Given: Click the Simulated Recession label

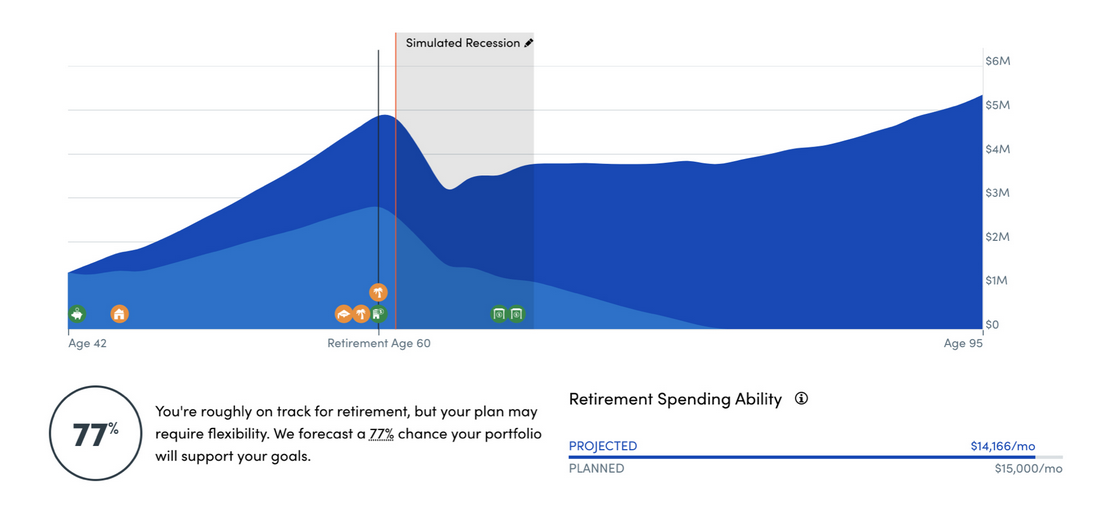Looking at the screenshot, I should tap(463, 43).
